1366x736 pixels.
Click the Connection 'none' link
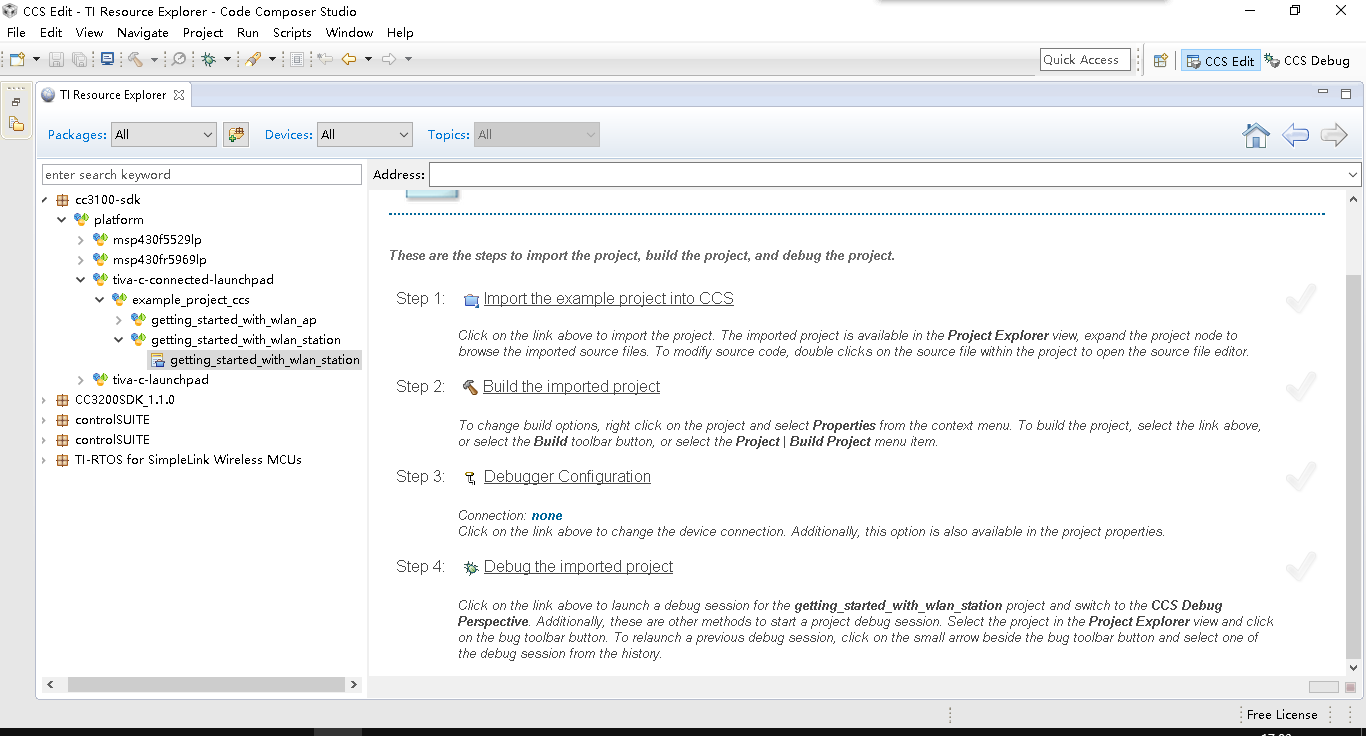pos(547,516)
